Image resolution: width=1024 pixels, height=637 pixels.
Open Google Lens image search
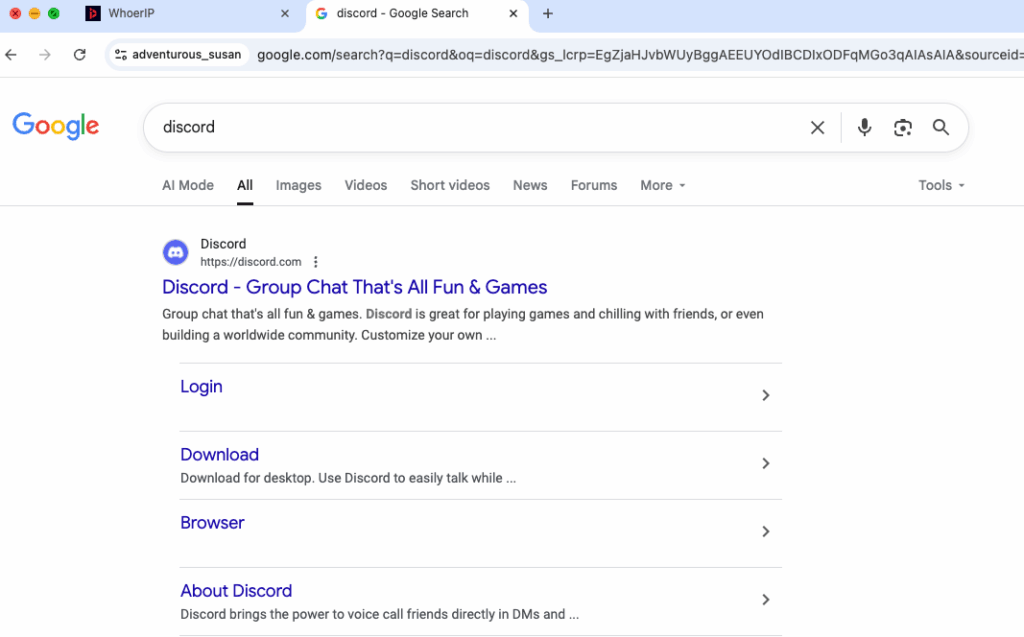pos(903,127)
